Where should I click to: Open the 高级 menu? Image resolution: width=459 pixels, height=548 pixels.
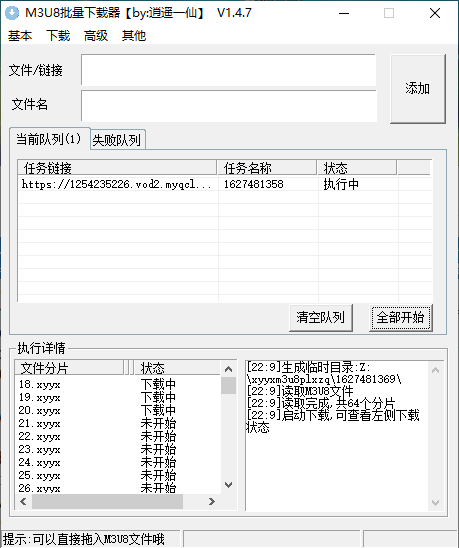[x=96, y=36]
